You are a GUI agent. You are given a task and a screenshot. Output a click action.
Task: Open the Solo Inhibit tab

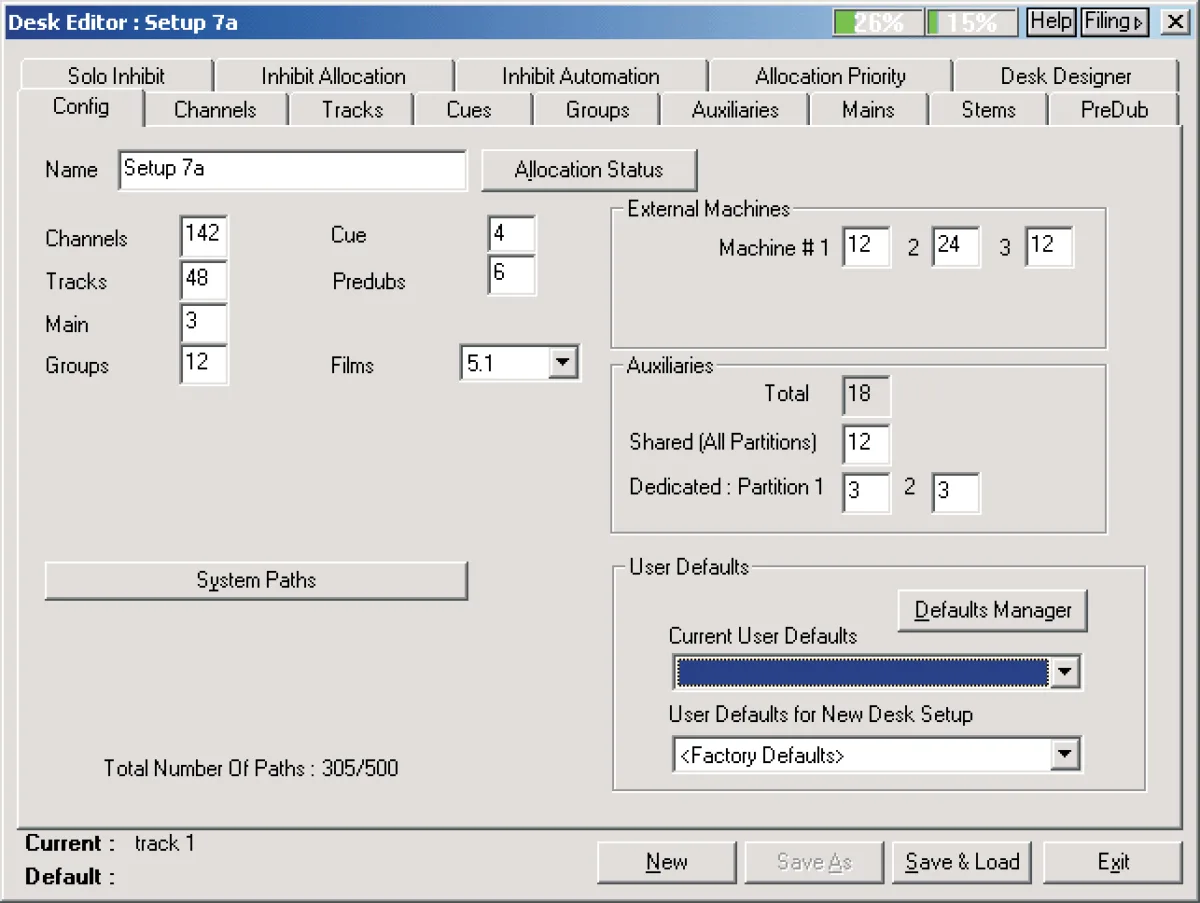pos(116,76)
